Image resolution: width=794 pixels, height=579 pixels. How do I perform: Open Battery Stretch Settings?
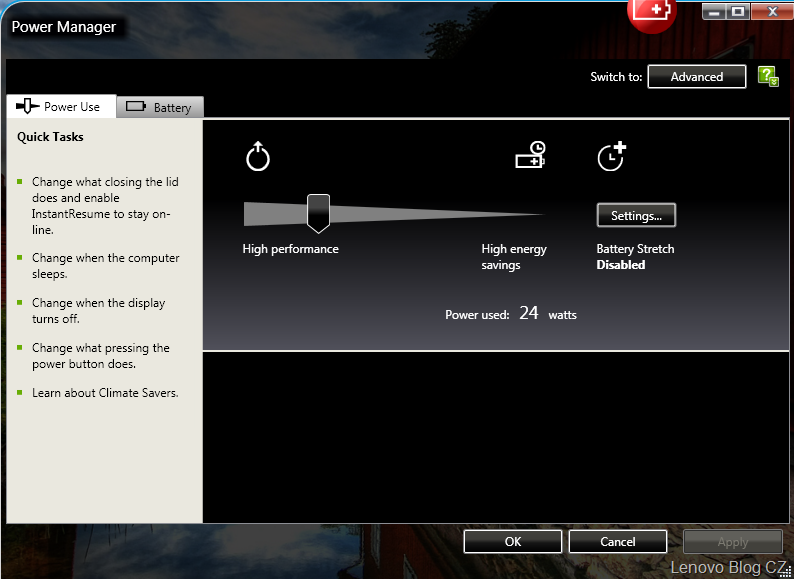(636, 215)
